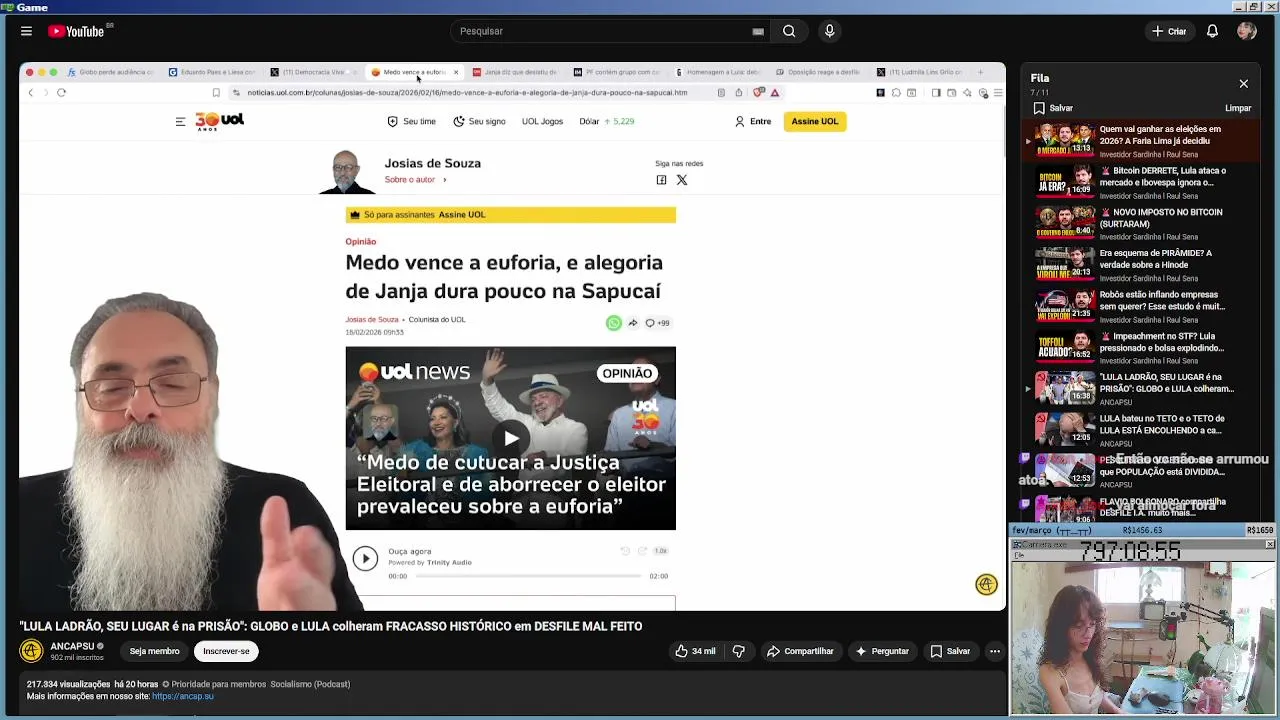Image resolution: width=1280 pixels, height=720 pixels.
Task: Open more actions three-dot menu
Action: [x=995, y=651]
